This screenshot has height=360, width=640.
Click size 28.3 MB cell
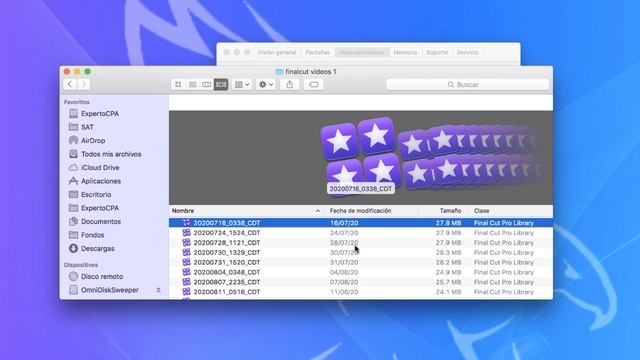point(448,253)
